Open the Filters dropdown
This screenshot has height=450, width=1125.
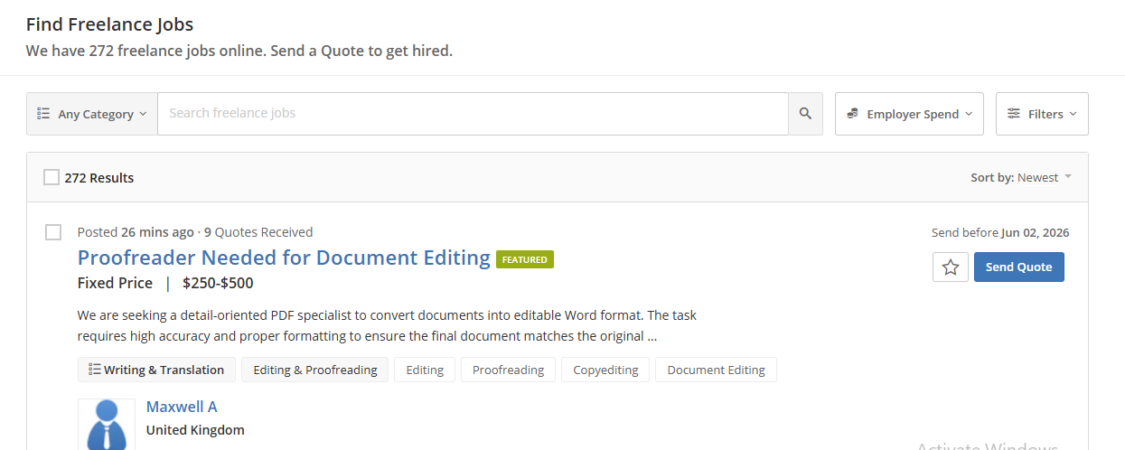click(1042, 113)
